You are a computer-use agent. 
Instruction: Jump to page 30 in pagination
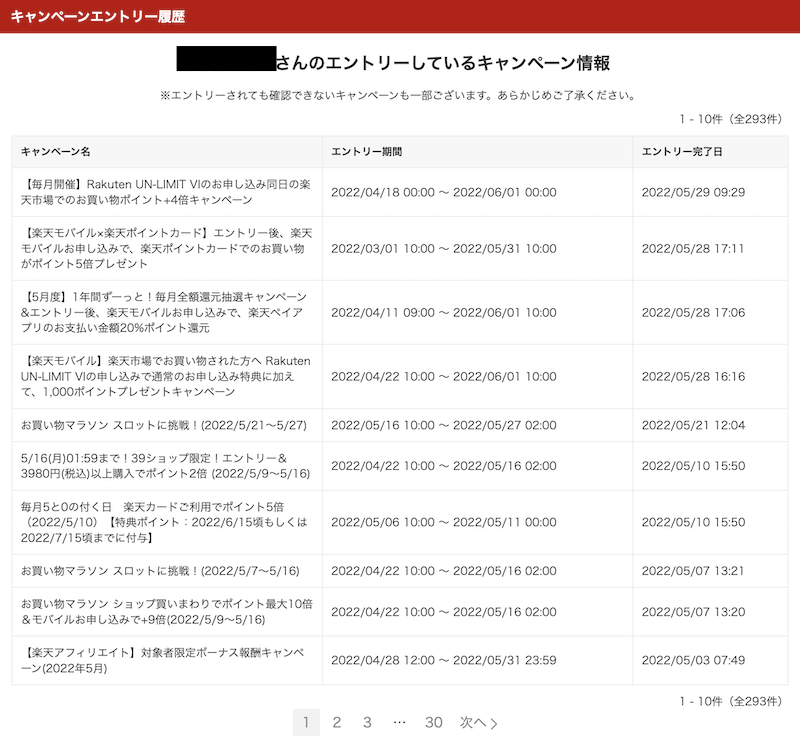pyautogui.click(x=433, y=722)
